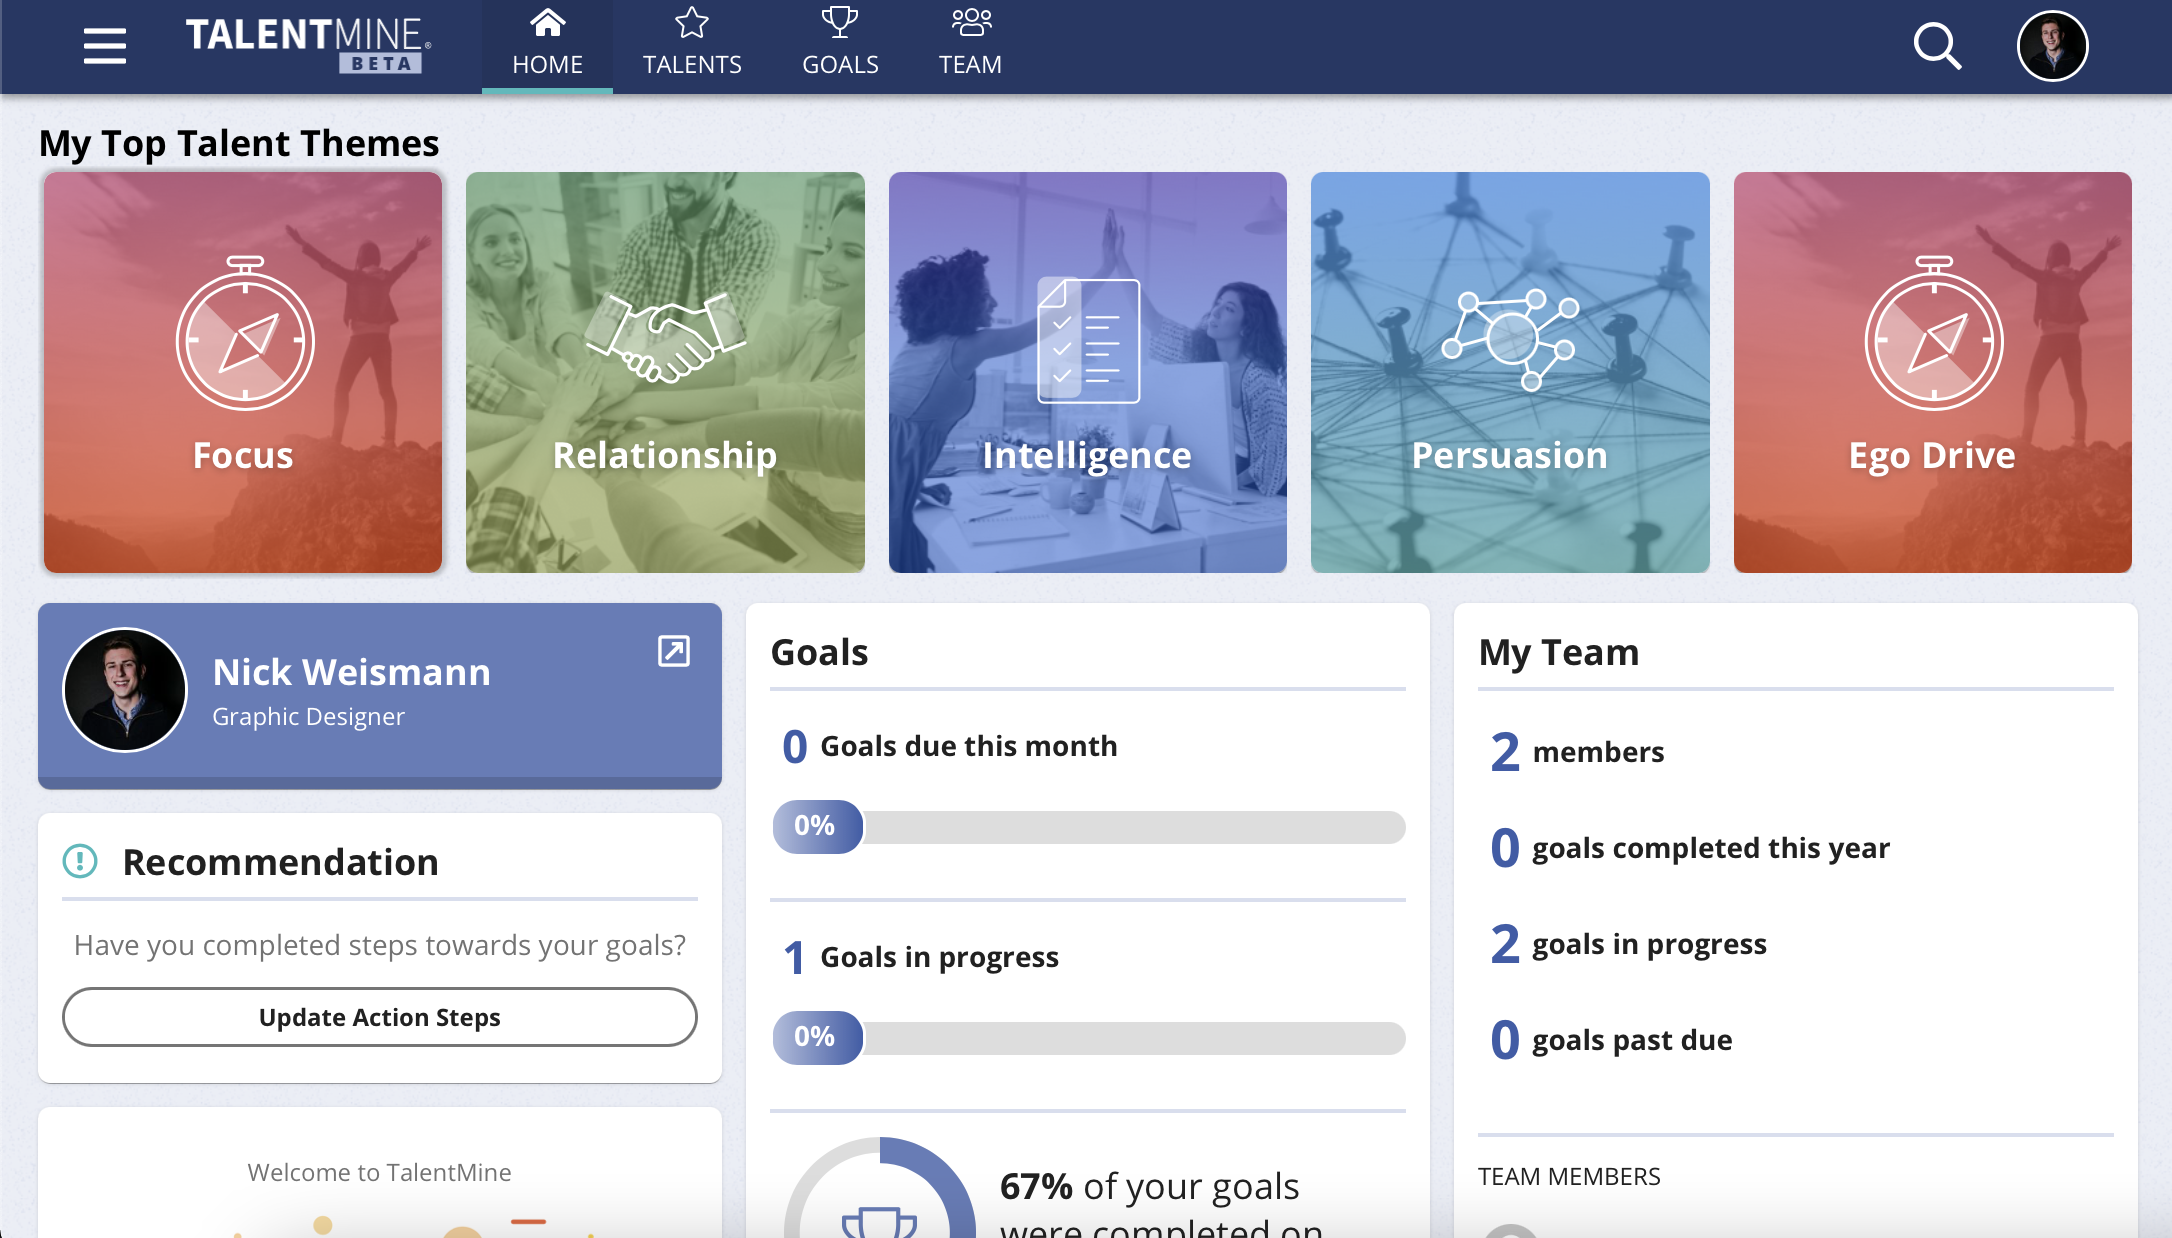Viewport: 2172px width, 1238px height.
Task: Expand the Team Members section
Action: point(1568,1172)
